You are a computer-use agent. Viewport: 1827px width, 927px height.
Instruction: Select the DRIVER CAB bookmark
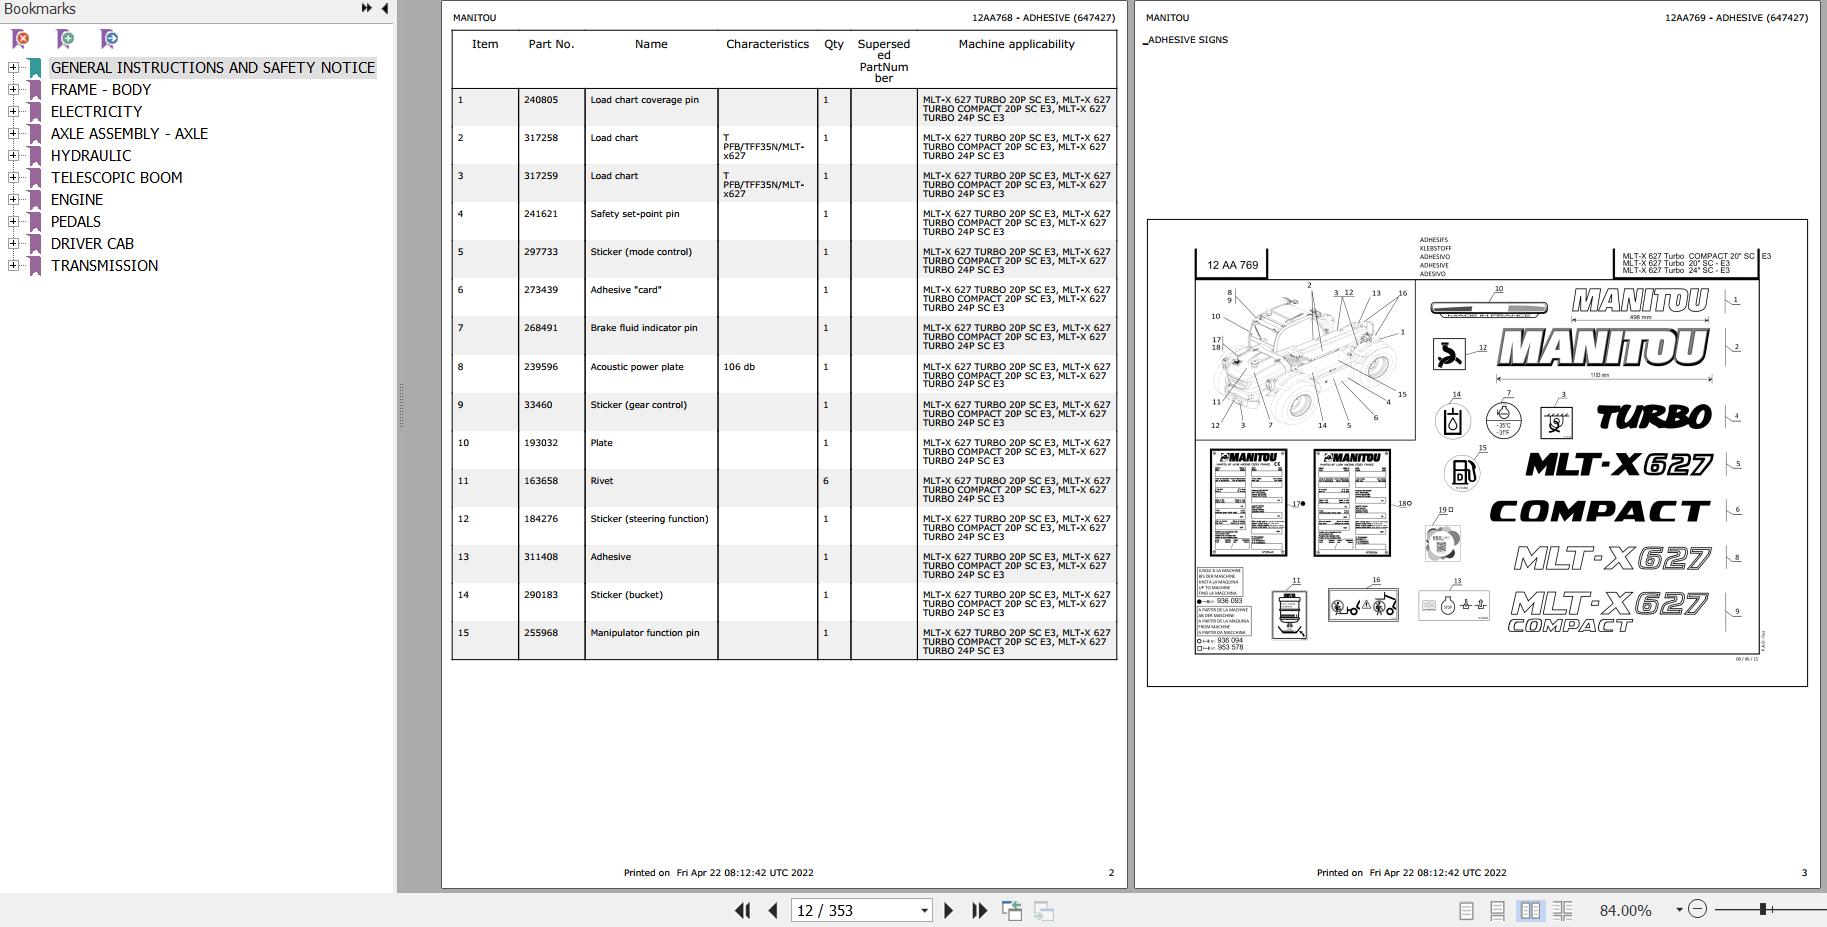(x=92, y=244)
